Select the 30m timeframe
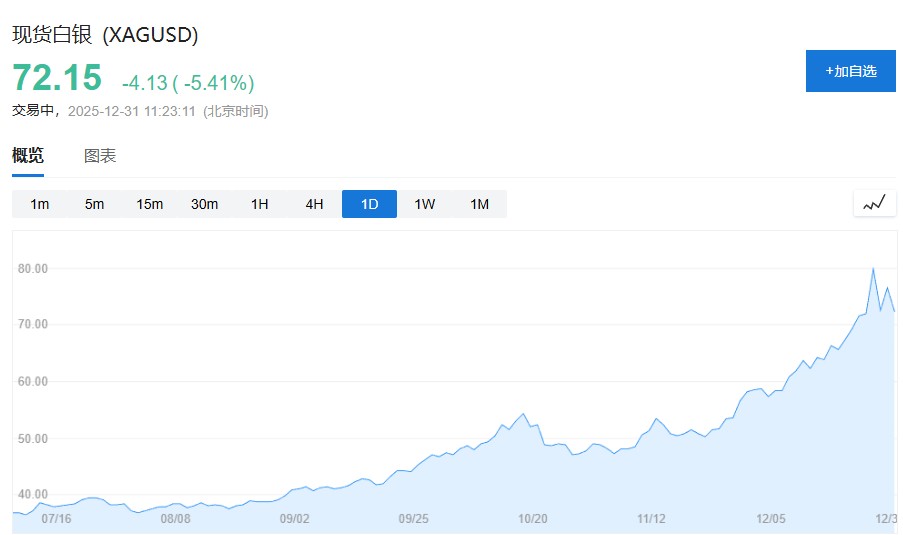903x535 pixels. (x=205, y=204)
